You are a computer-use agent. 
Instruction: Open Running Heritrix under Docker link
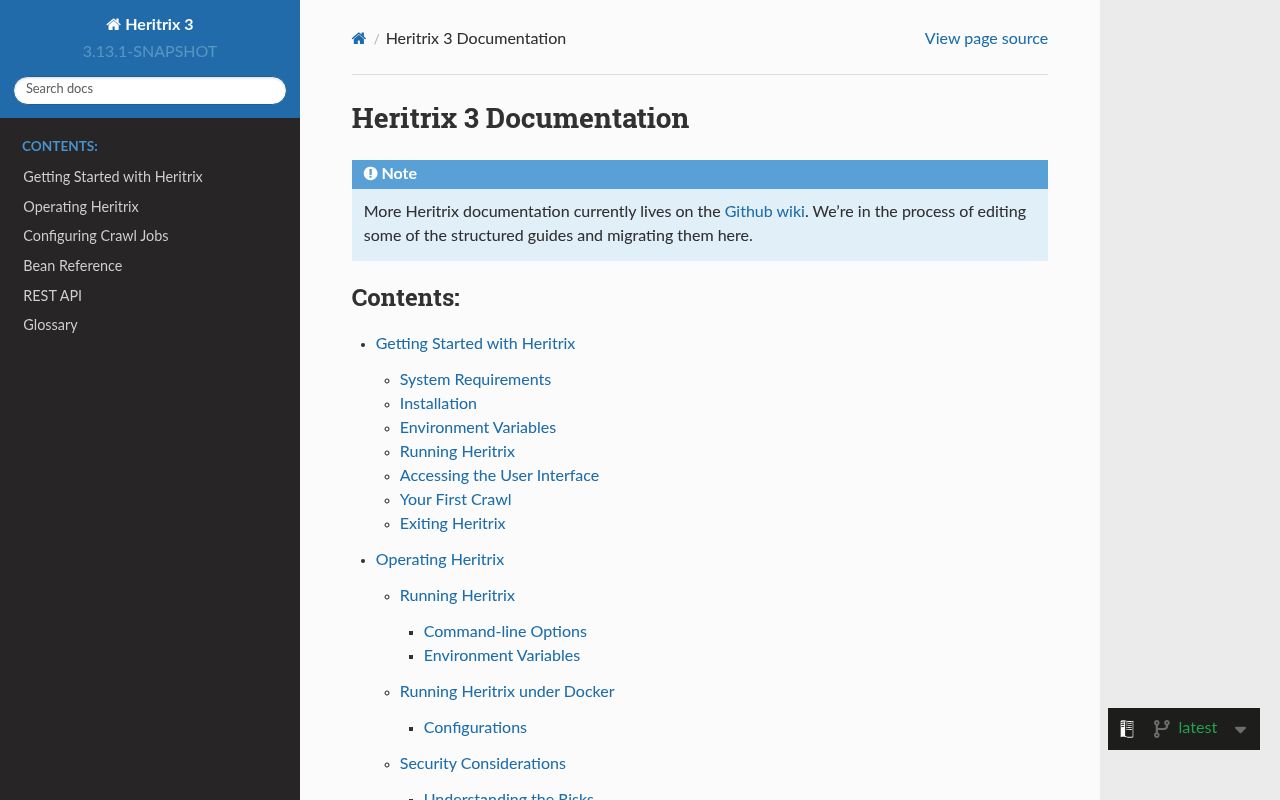507,692
